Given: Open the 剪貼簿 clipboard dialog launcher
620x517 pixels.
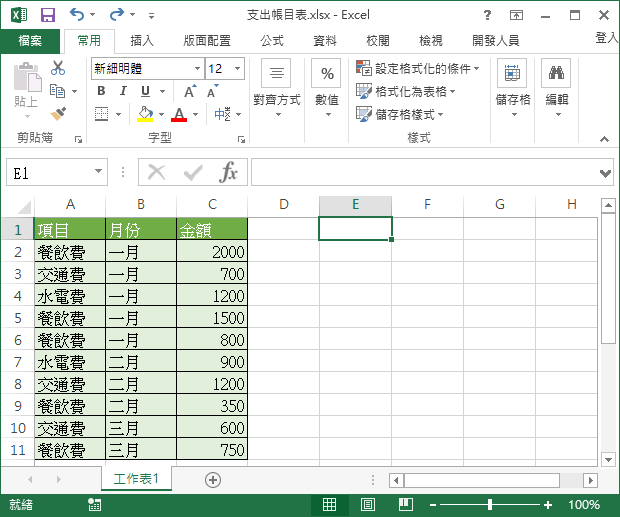Looking at the screenshot, I should (78, 139).
